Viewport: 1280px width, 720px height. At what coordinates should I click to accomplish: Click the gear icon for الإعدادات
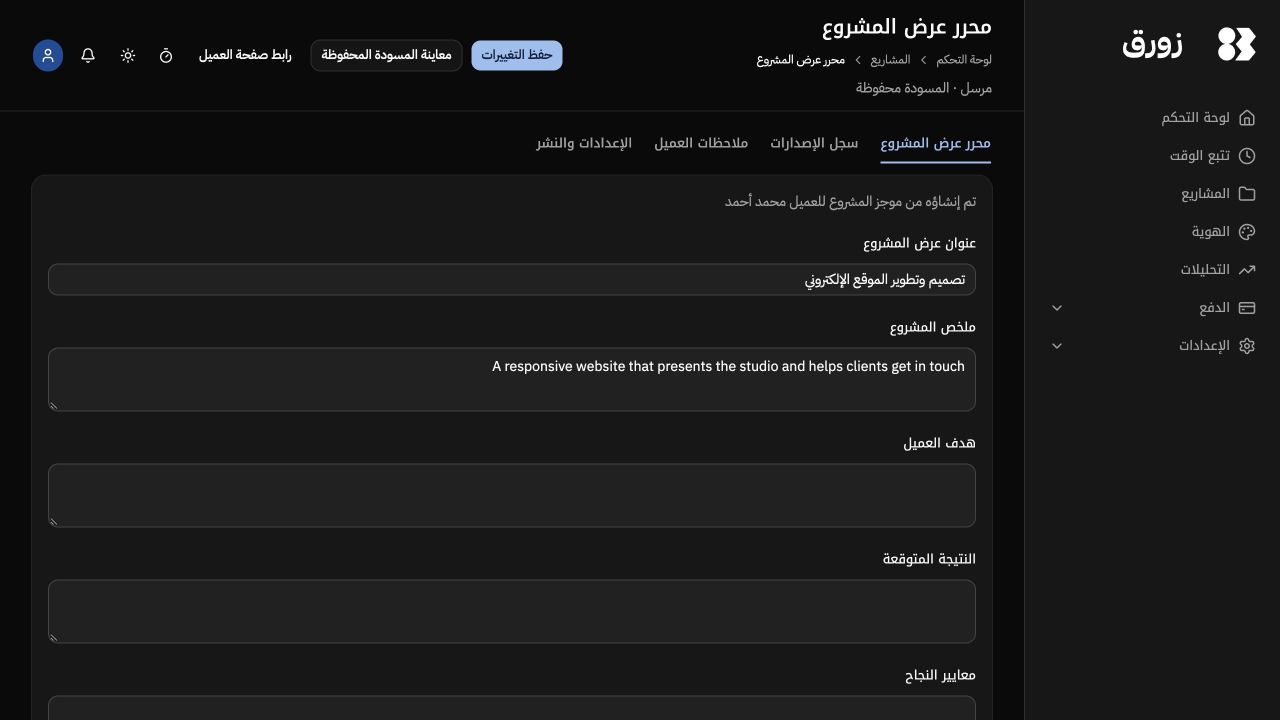(1247, 346)
